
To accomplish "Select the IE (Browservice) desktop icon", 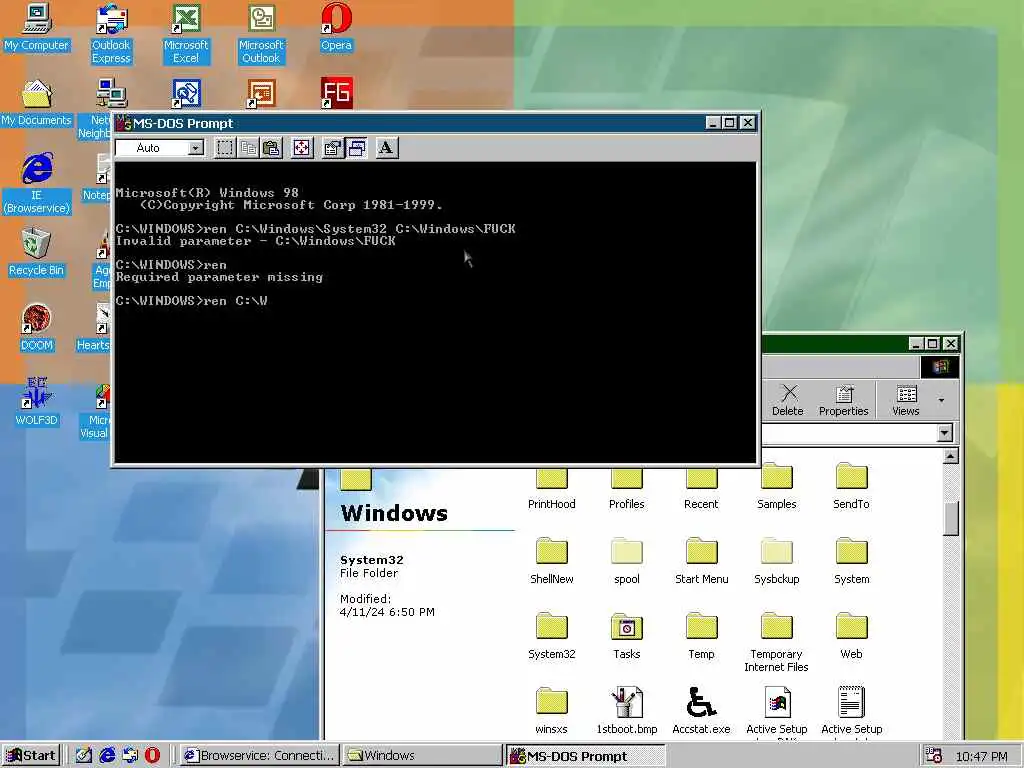I will 37,184.
